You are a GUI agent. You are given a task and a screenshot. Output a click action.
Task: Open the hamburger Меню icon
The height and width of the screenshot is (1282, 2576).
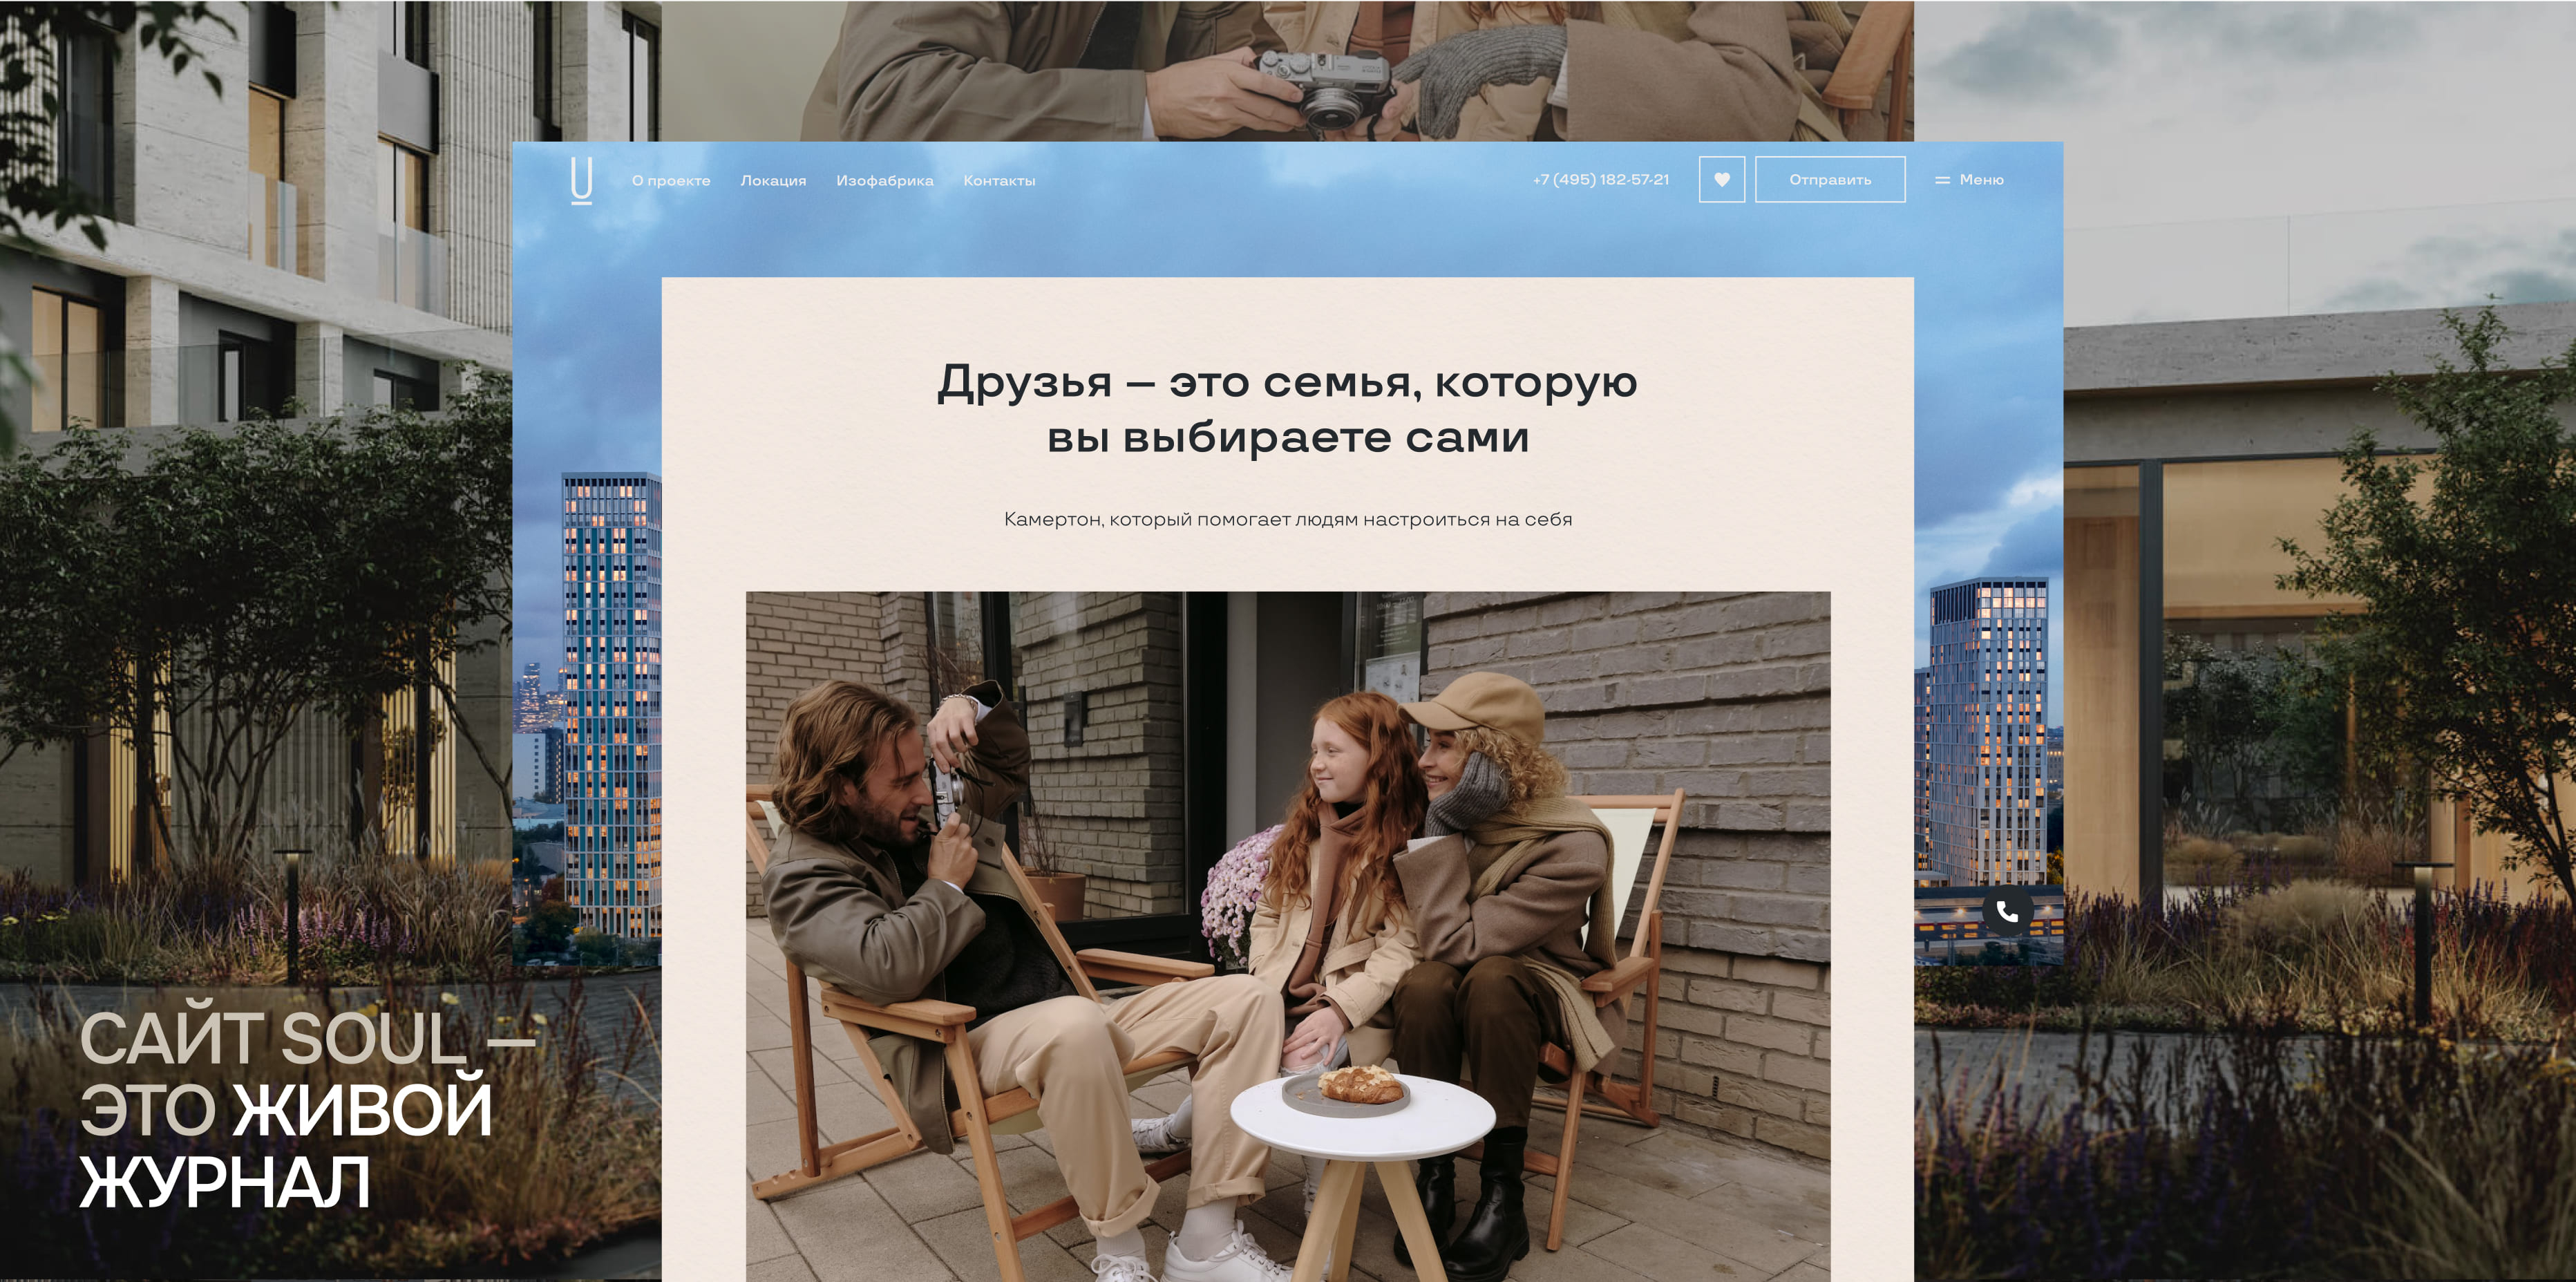click(x=1942, y=180)
